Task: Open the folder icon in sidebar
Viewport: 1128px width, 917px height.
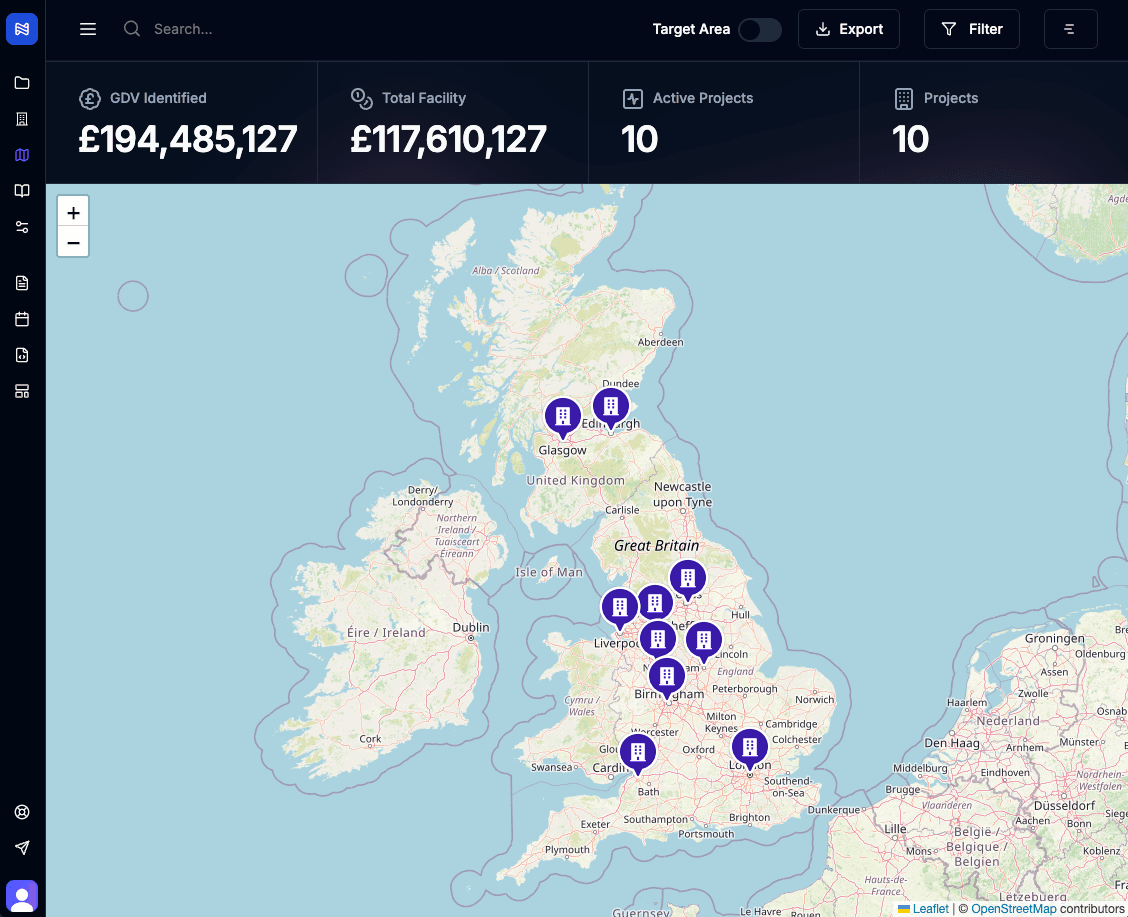Action: 22,83
